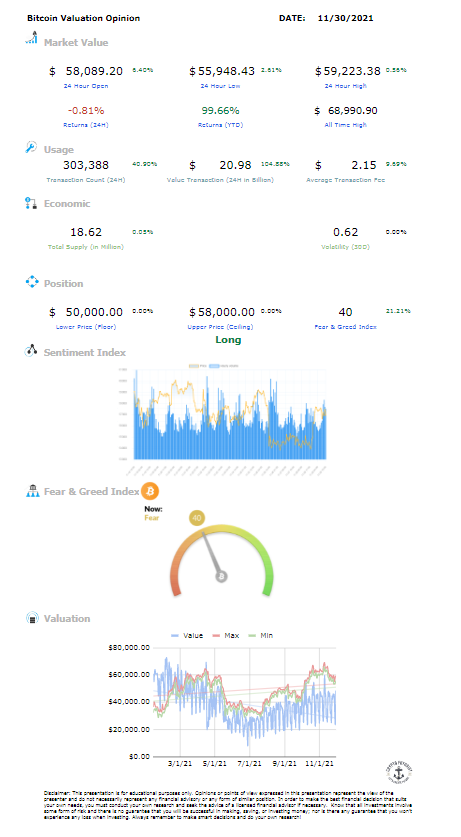The height and width of the screenshot is (837, 461).
Task: Click the Usage wrench icon
Action: [x=31, y=147]
